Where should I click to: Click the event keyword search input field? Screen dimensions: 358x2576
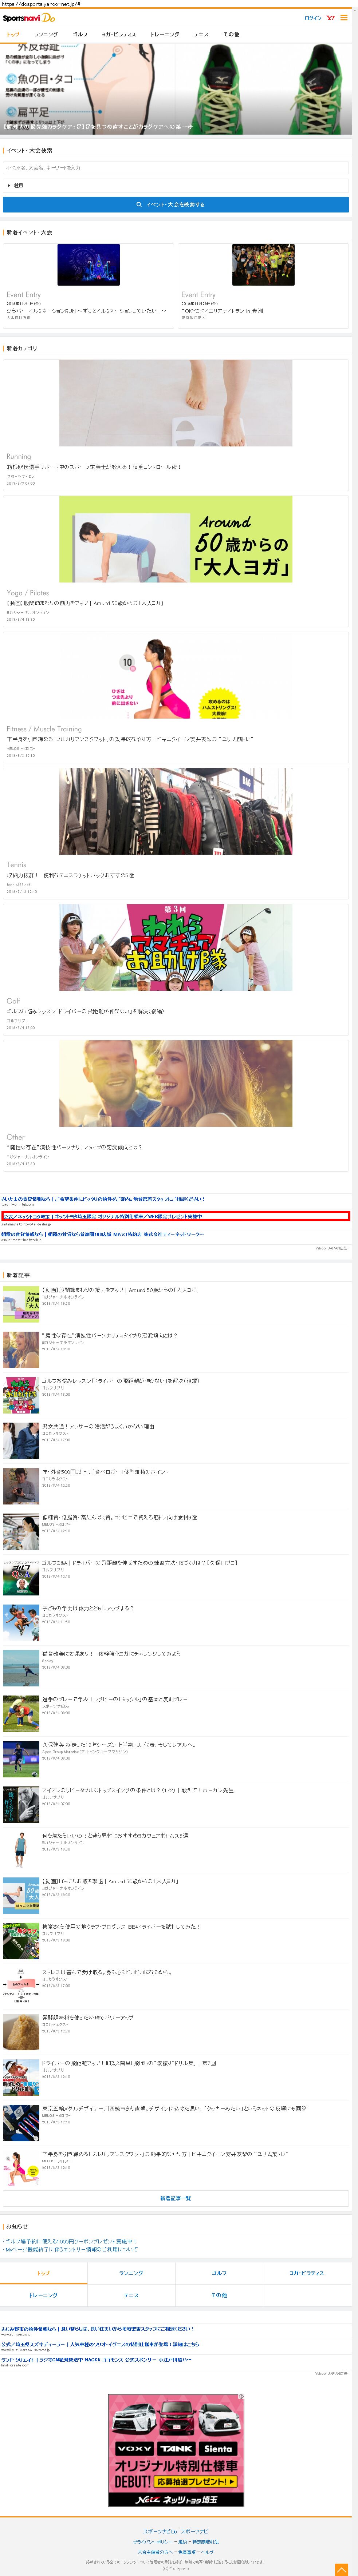coord(176,168)
